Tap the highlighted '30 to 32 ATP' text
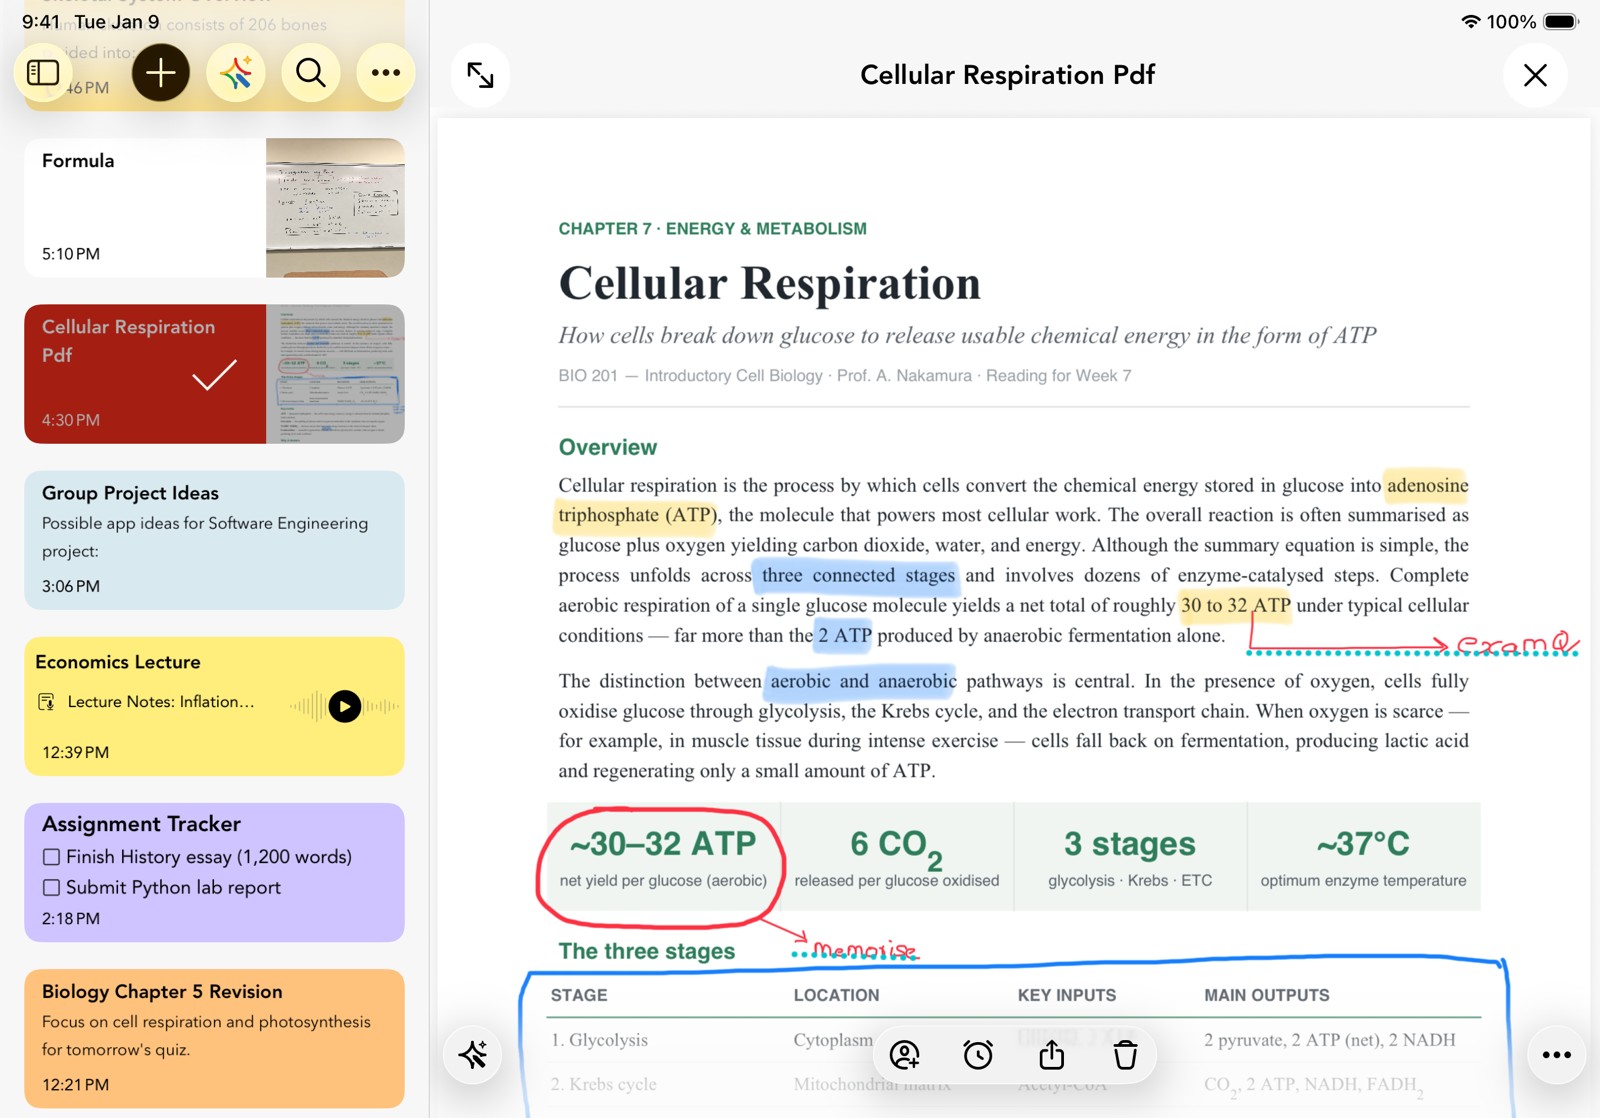The width and height of the screenshot is (1600, 1118). [1236, 605]
